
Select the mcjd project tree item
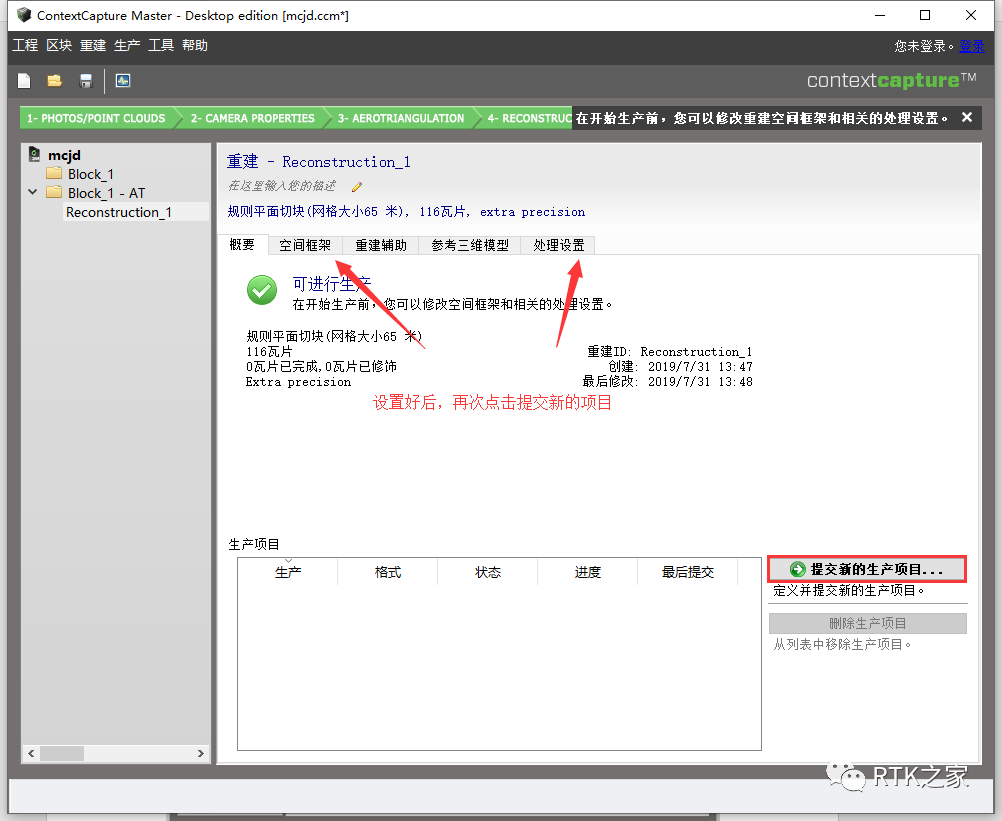65,155
